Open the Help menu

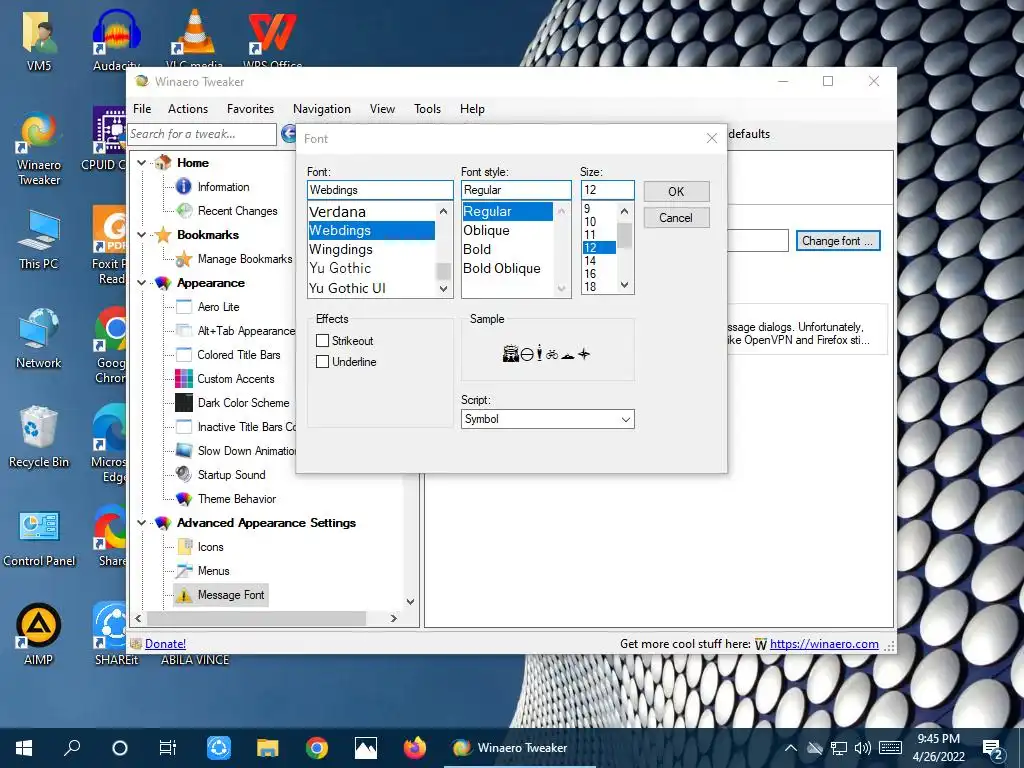coord(472,109)
